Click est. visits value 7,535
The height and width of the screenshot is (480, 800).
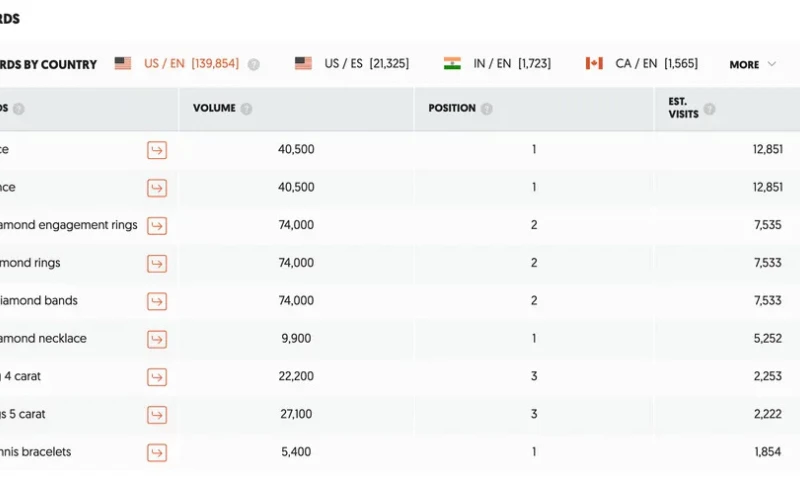coord(767,225)
